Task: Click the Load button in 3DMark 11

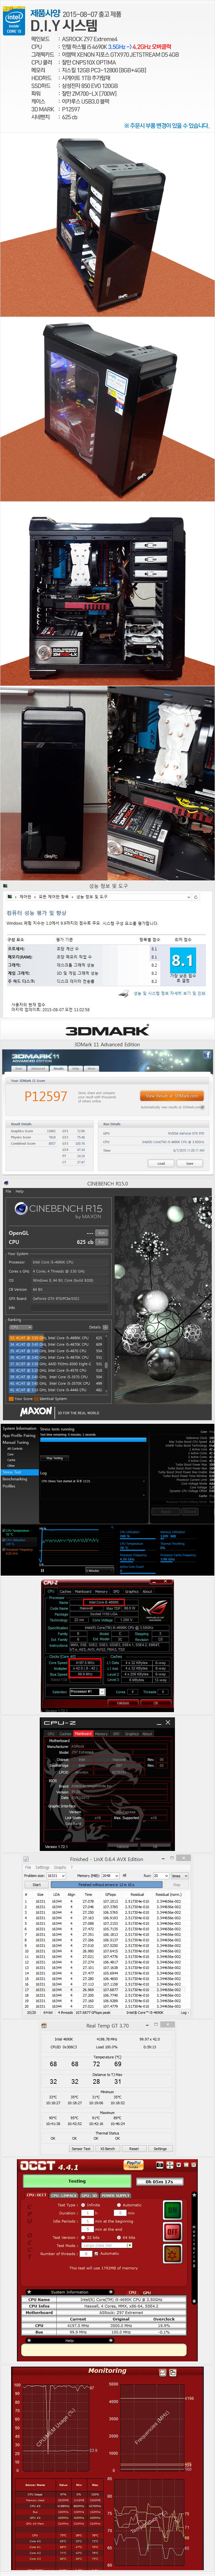Action: 161,1163
